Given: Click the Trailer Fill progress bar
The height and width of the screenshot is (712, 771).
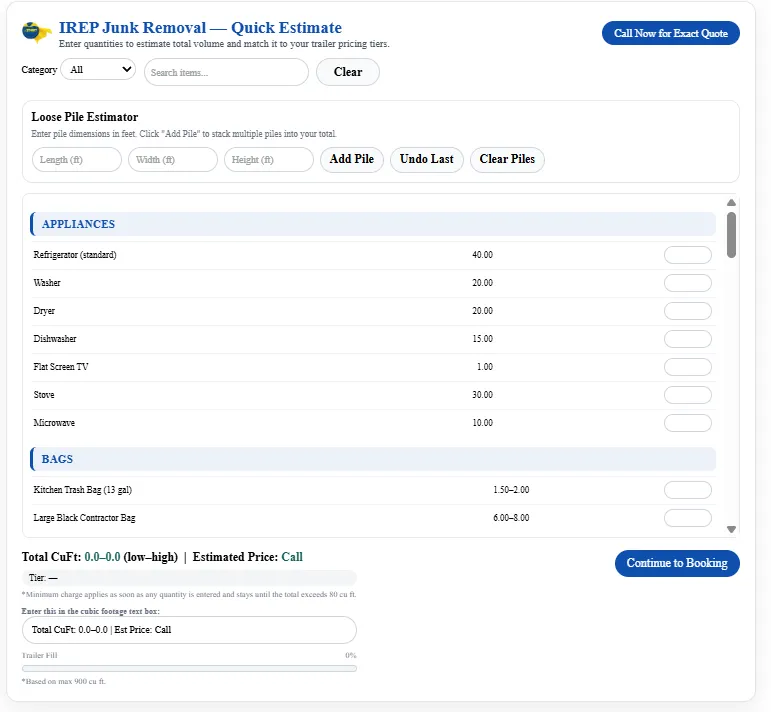Looking at the screenshot, I should click(189, 668).
